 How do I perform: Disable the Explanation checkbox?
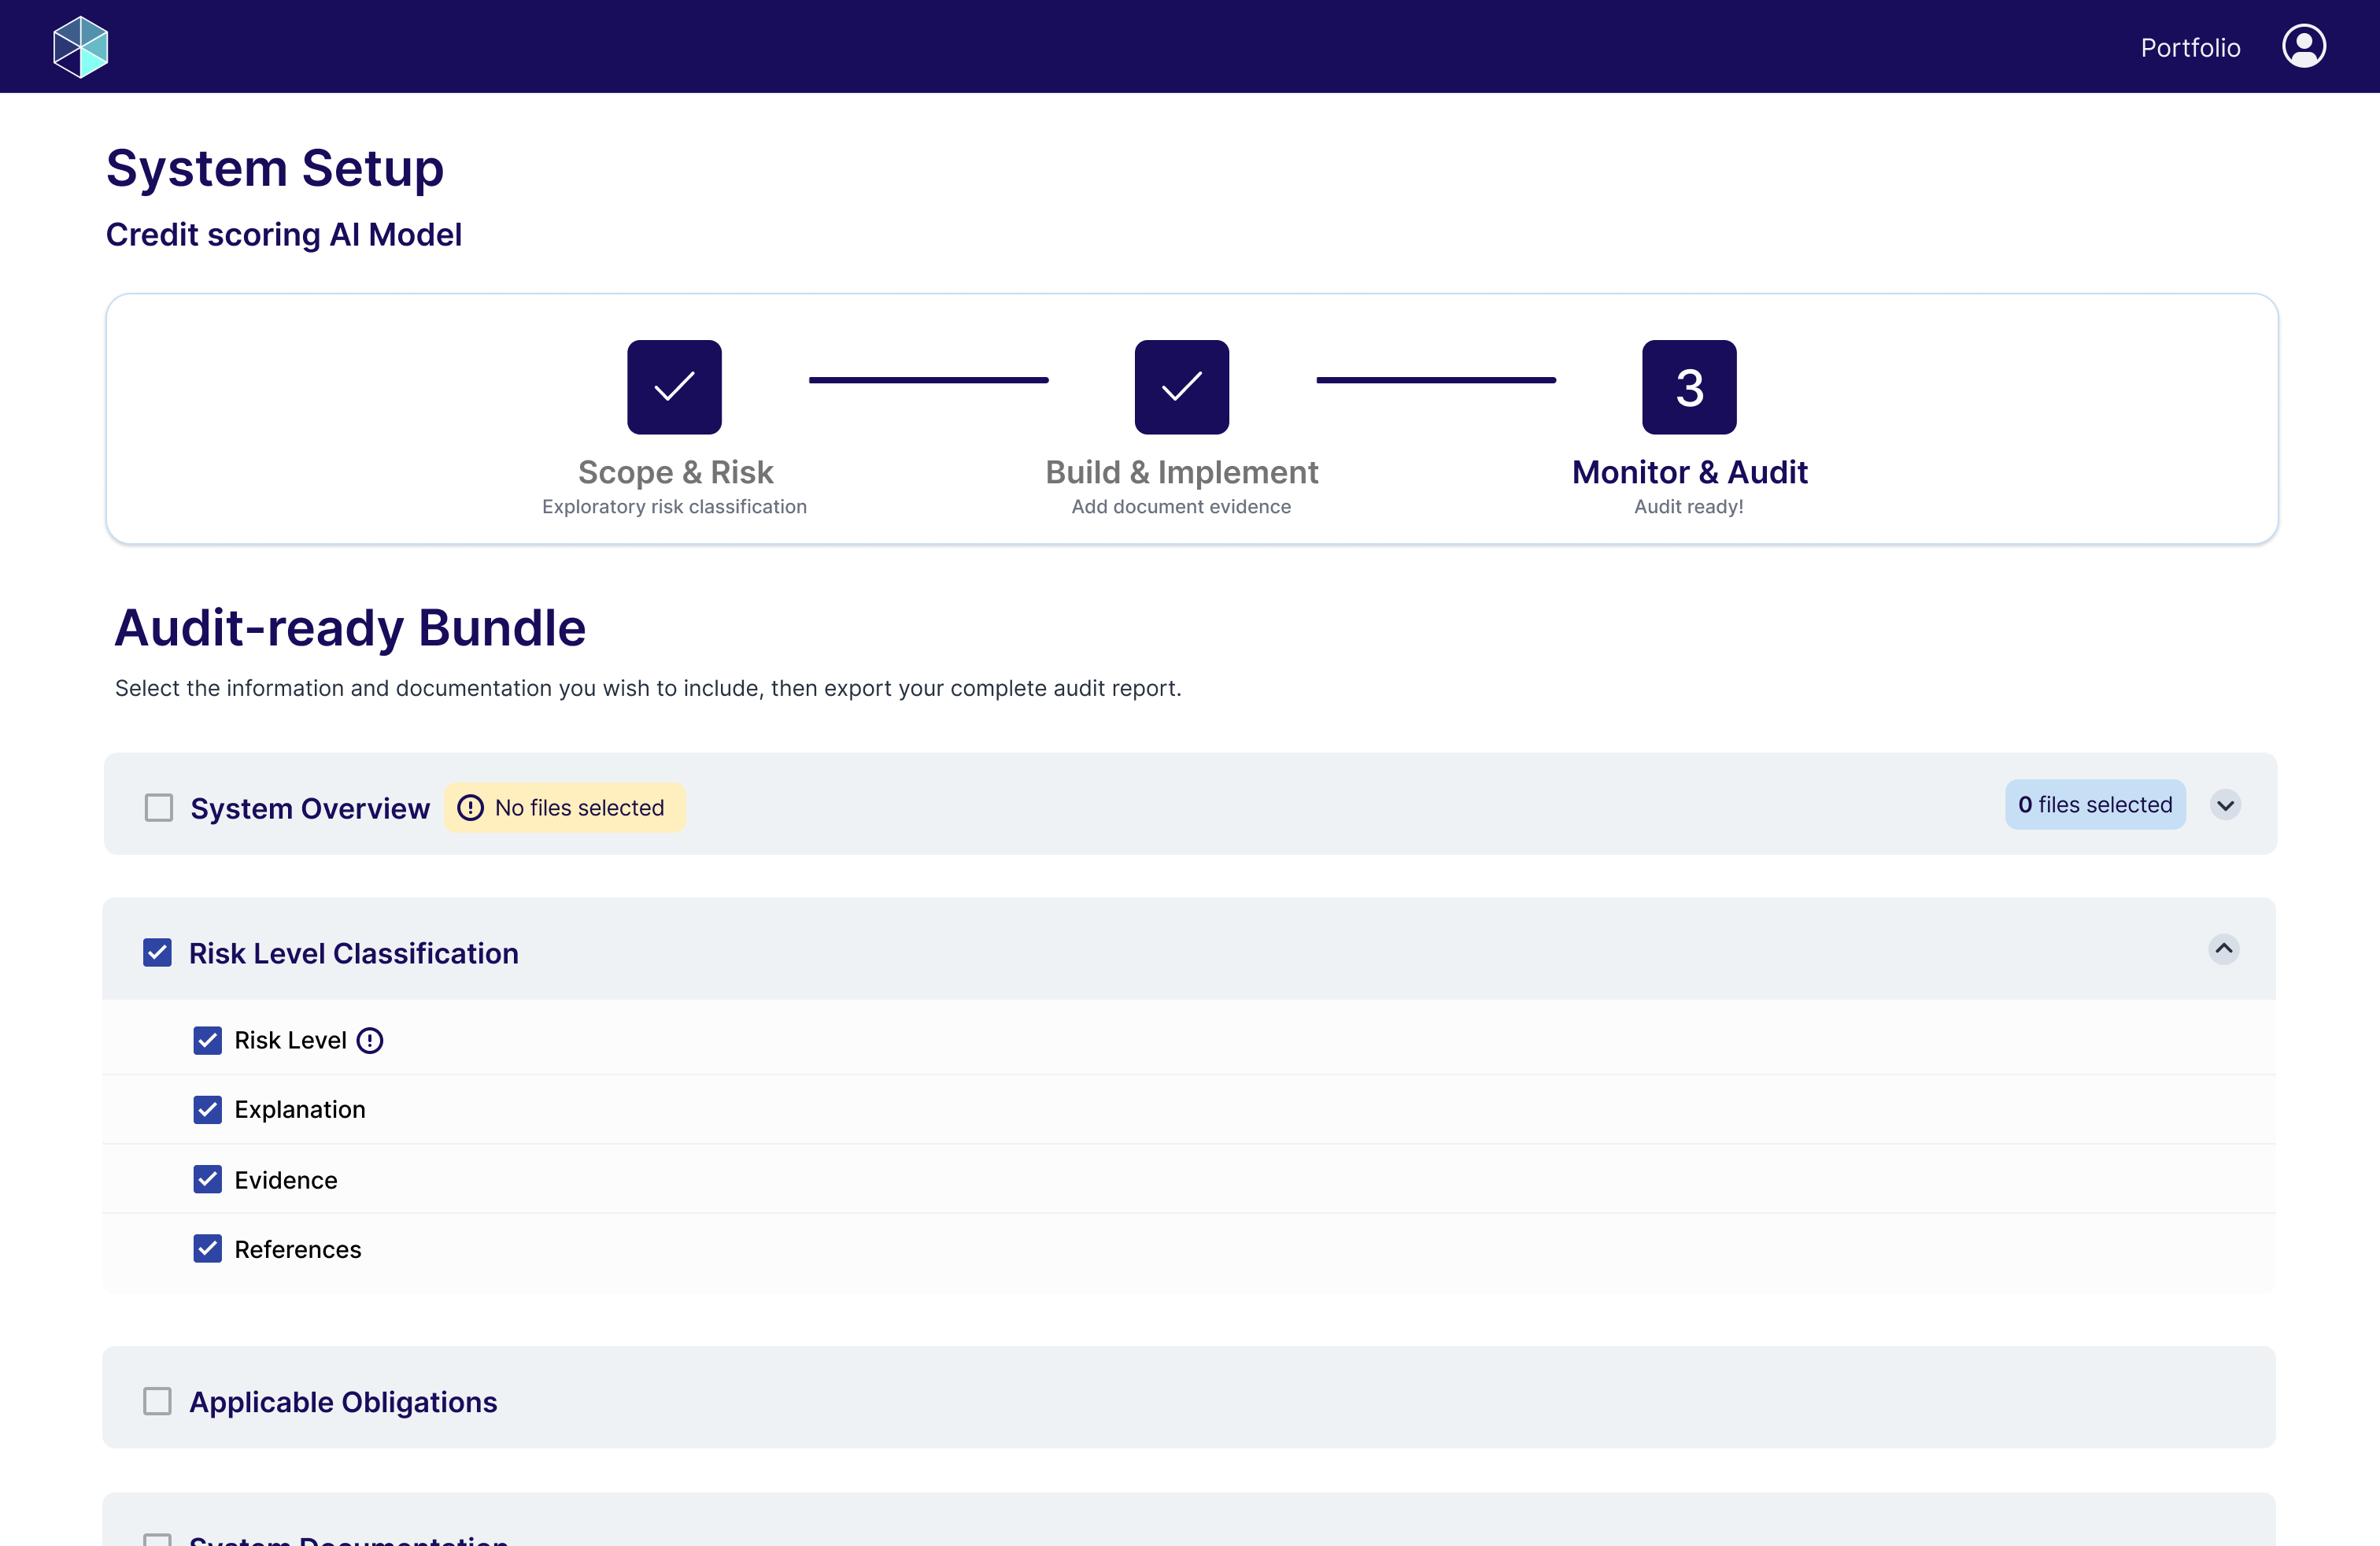(x=207, y=1110)
